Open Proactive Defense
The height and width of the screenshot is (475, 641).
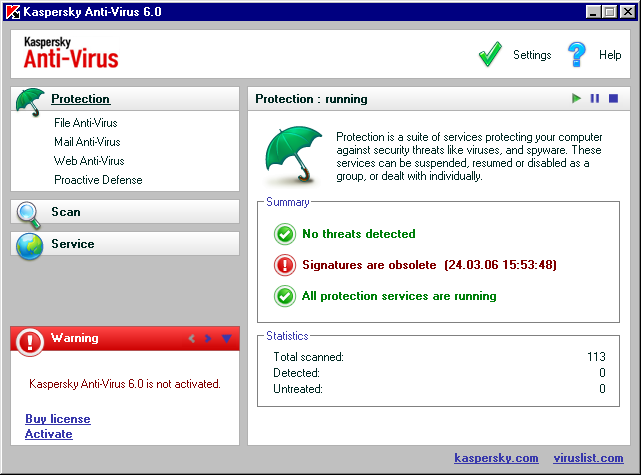98,180
